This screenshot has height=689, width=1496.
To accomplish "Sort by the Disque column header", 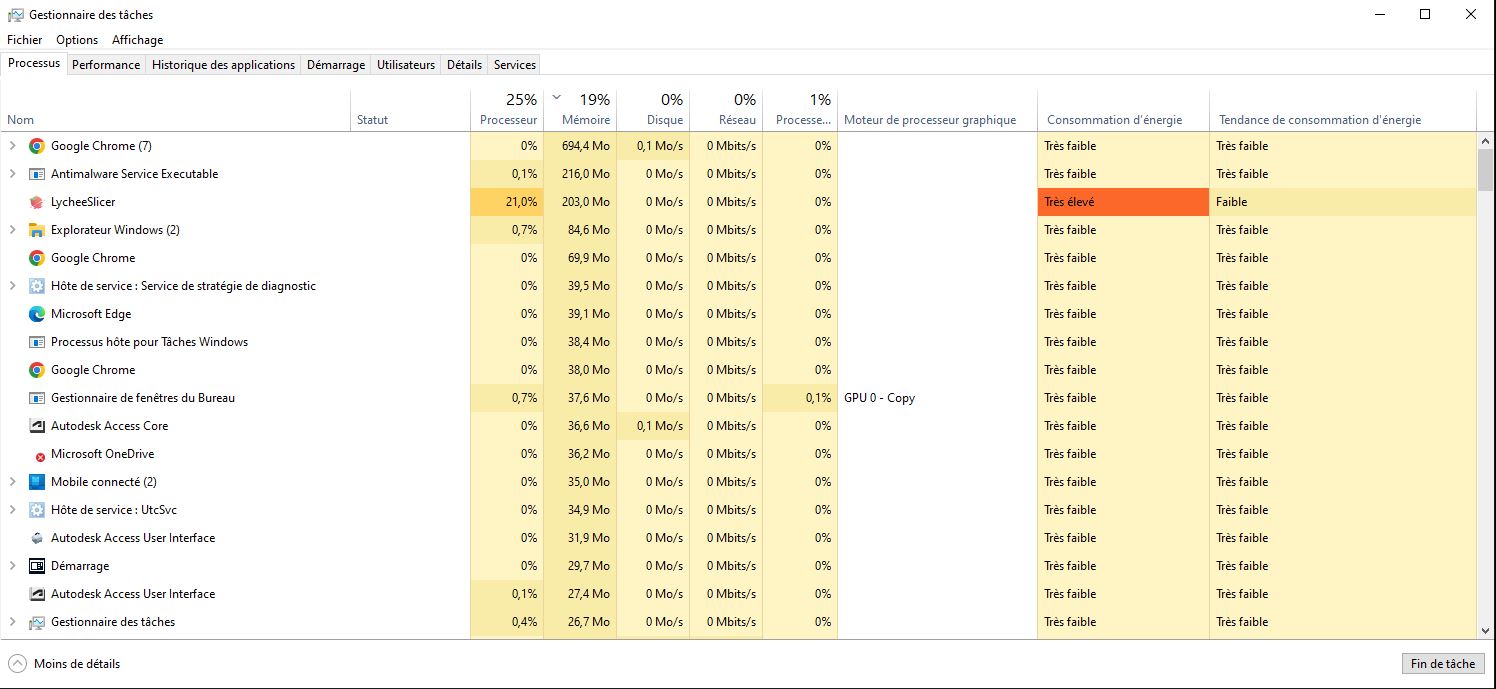I will (653, 110).
